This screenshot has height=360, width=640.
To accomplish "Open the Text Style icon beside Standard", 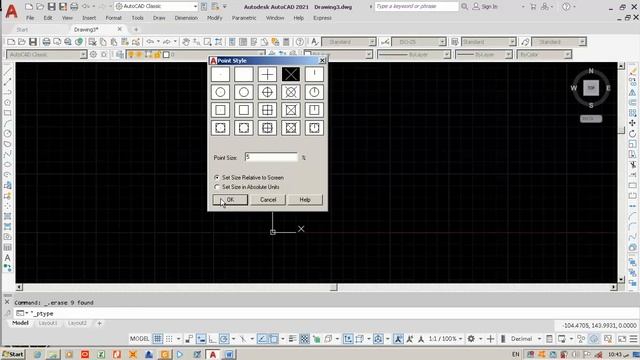I will [x=314, y=42].
